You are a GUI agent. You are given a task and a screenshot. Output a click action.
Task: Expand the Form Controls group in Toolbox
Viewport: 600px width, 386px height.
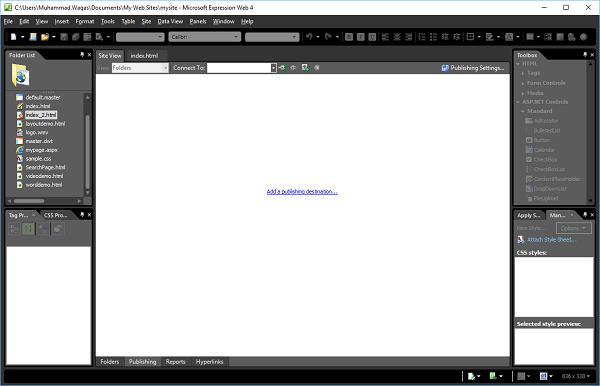coord(523,83)
